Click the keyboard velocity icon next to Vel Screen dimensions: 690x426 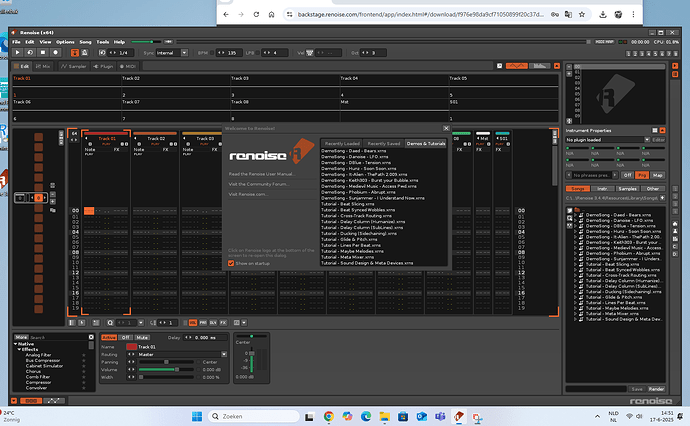(x=309, y=53)
